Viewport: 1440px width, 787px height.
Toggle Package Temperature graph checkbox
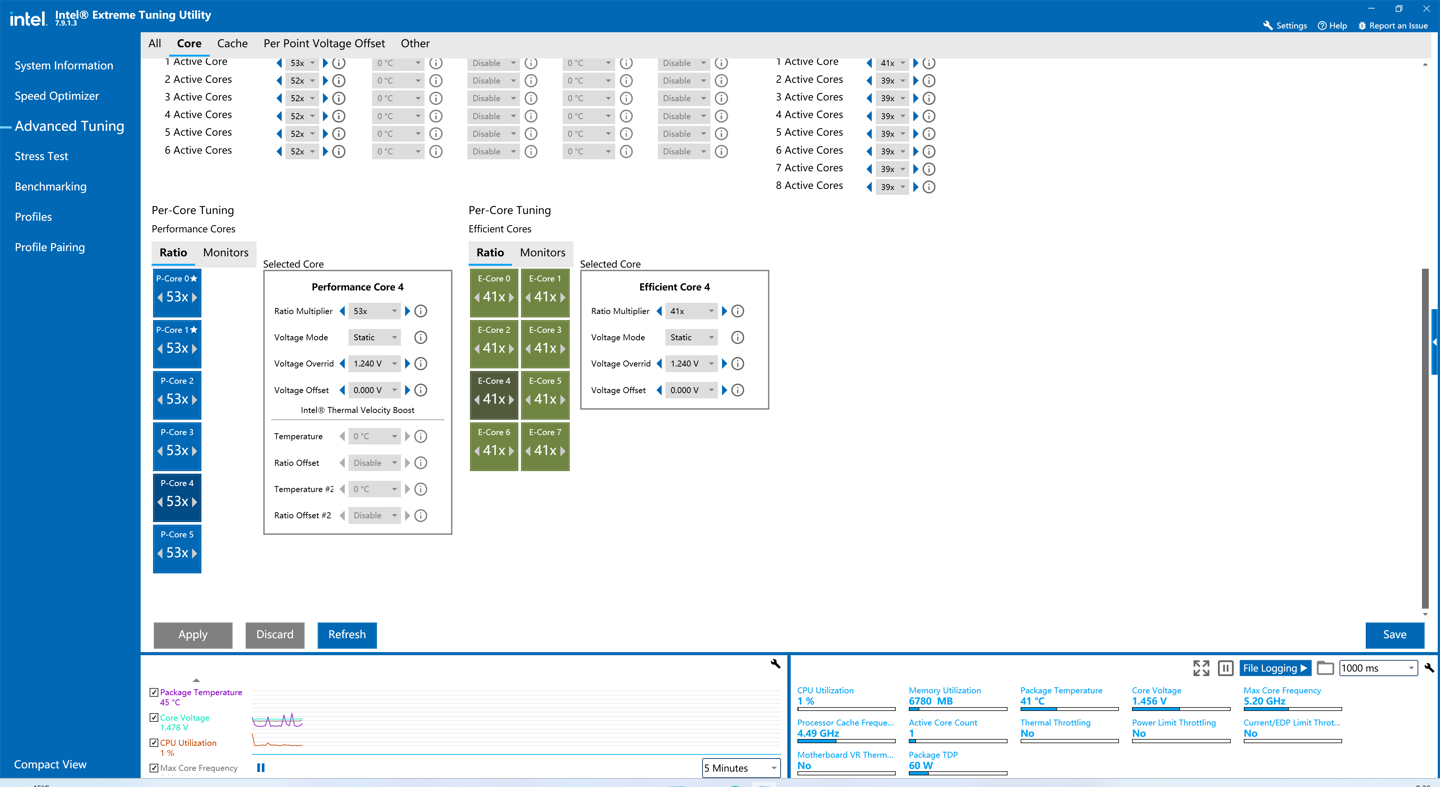click(x=154, y=692)
